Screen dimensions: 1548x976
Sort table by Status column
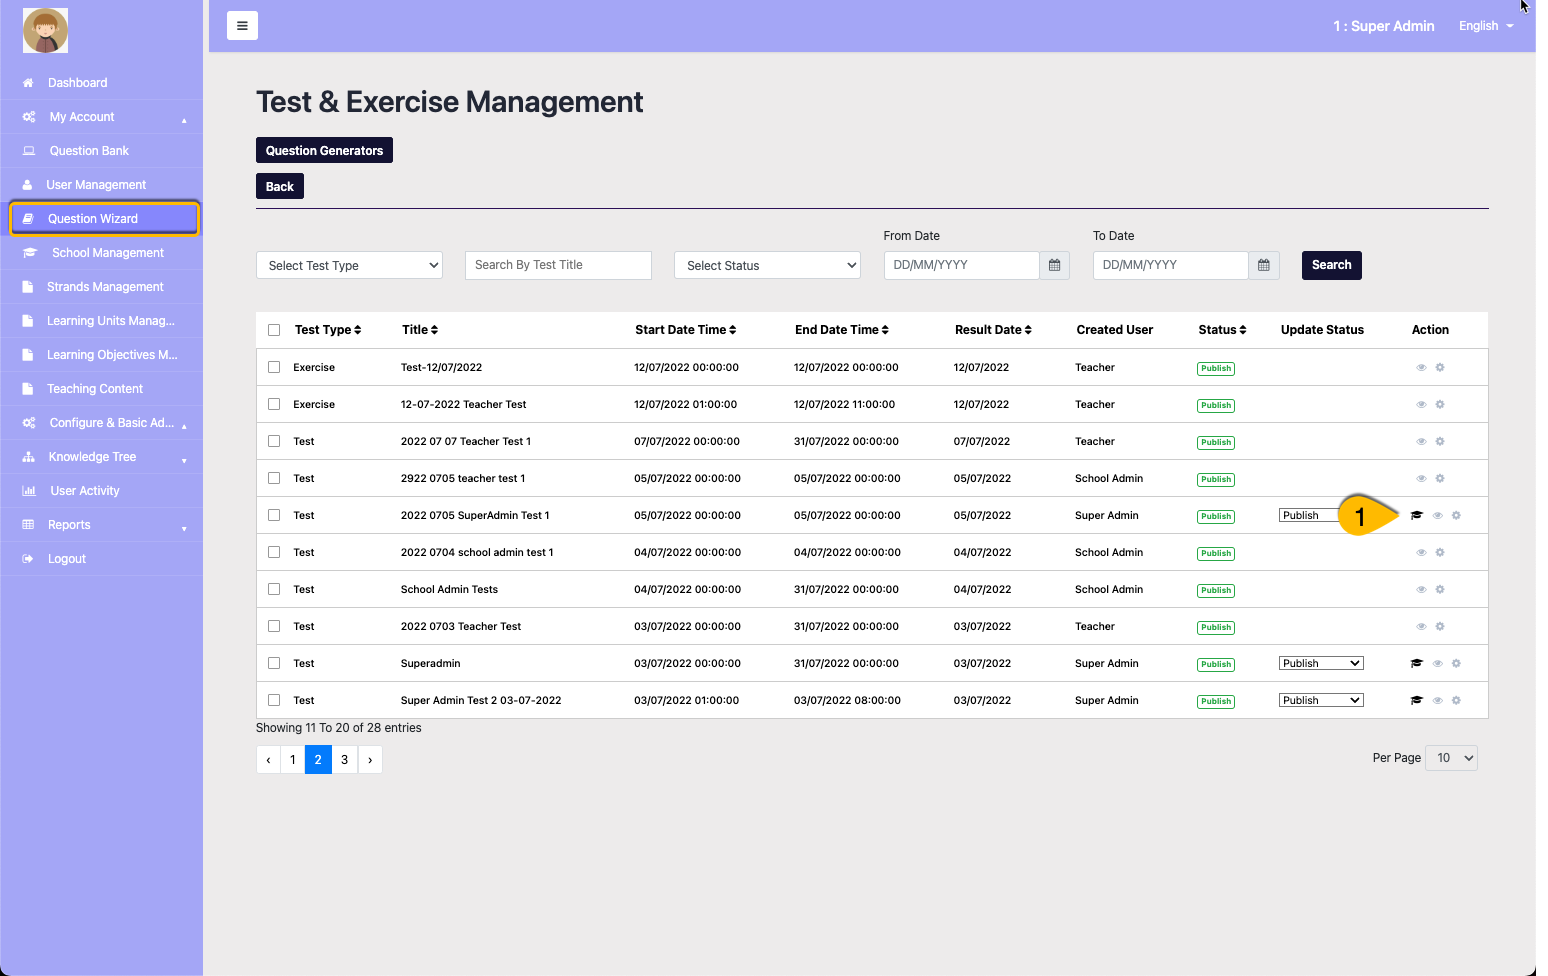[1222, 330]
